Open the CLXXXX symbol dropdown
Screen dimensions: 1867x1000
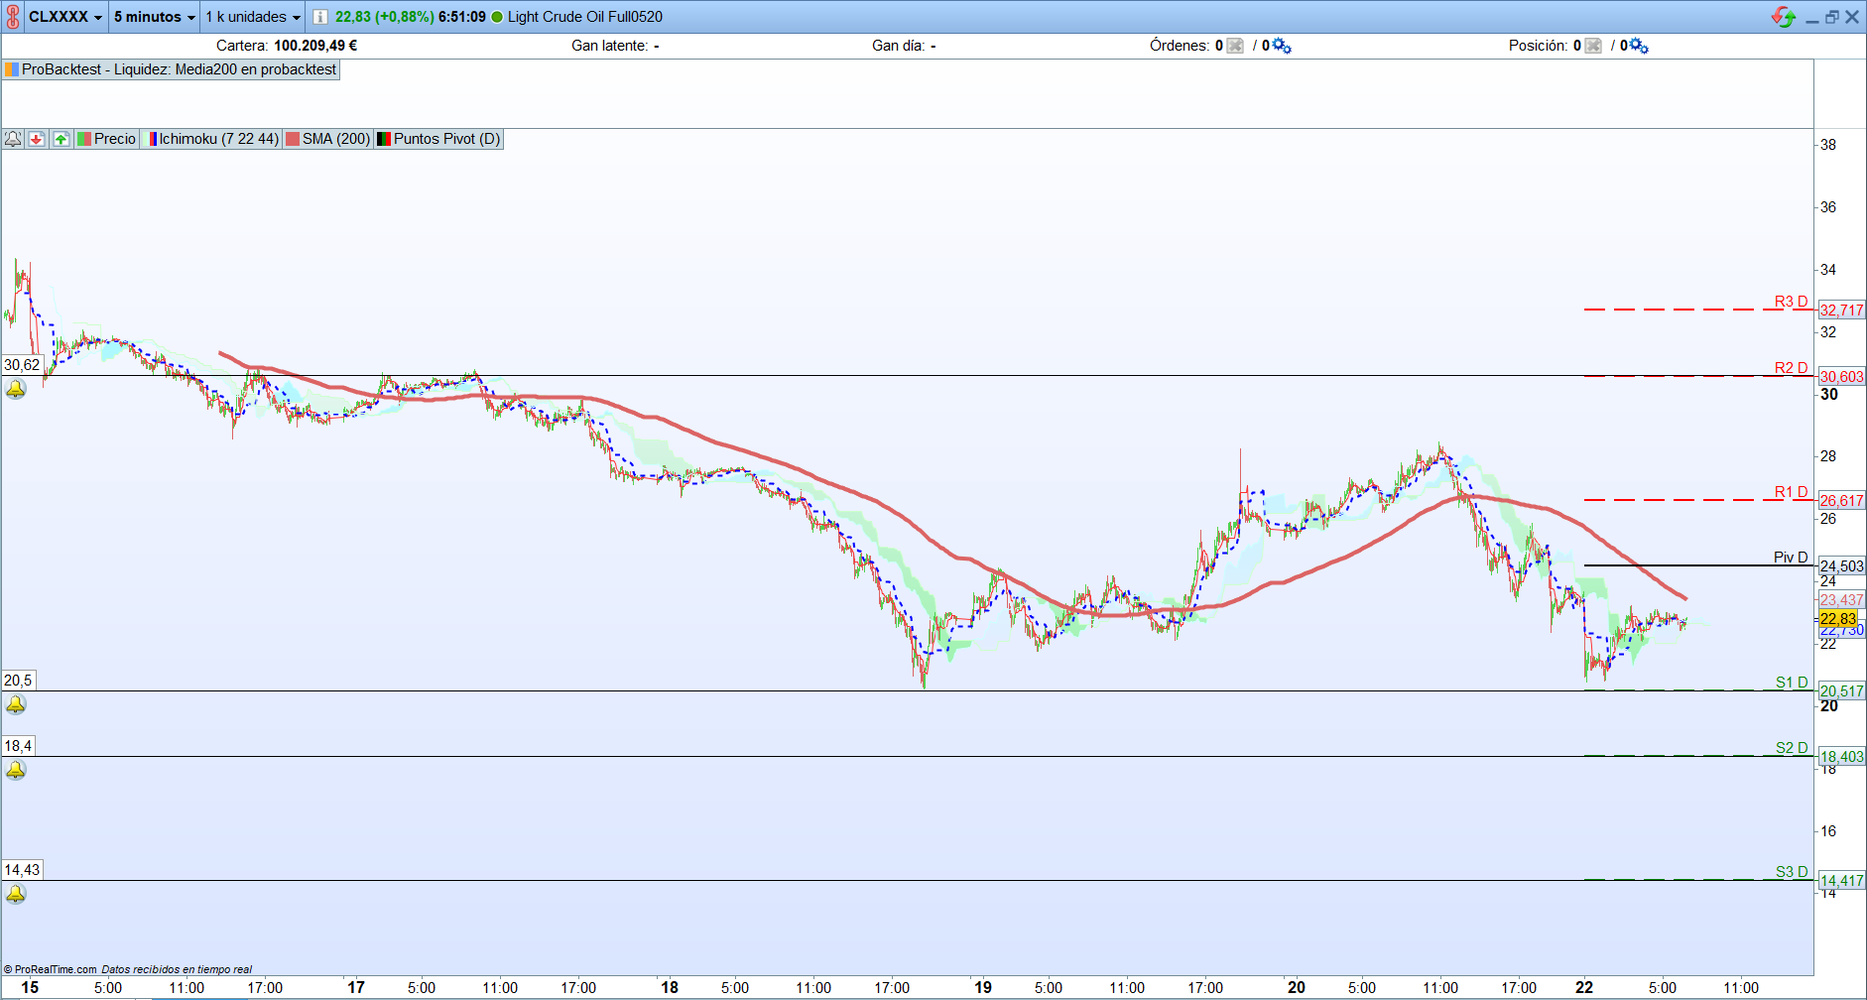pos(66,17)
